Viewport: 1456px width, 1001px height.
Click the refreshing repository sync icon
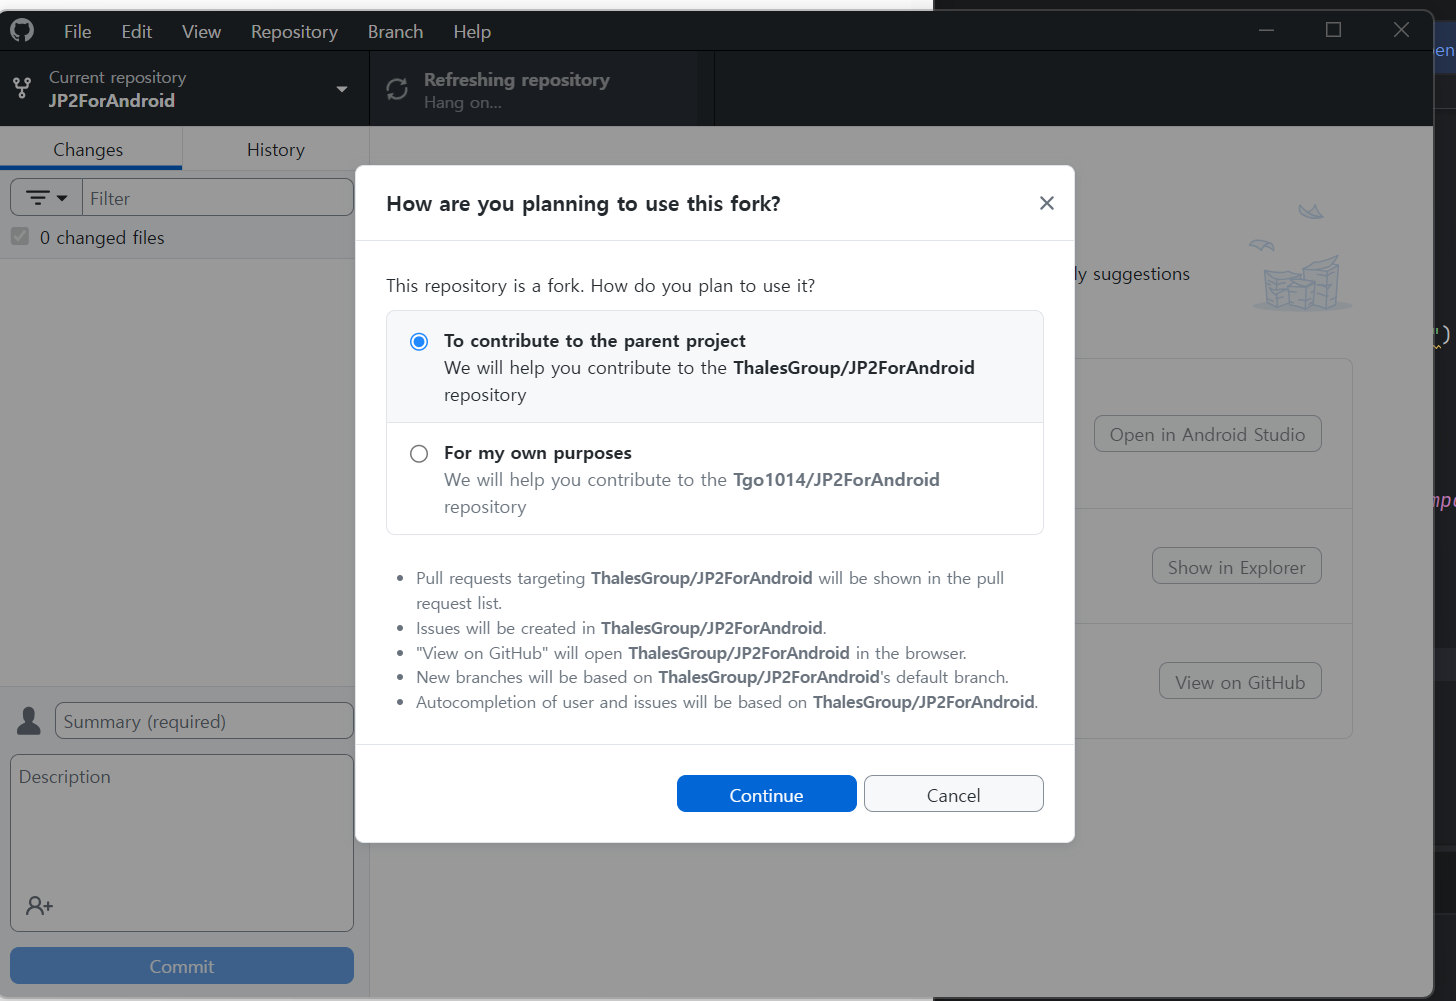pos(397,89)
